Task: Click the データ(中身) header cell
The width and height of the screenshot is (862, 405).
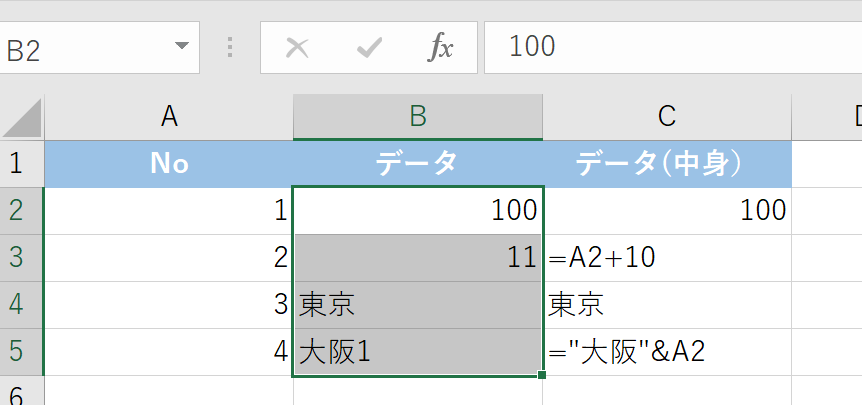Action: click(x=667, y=163)
